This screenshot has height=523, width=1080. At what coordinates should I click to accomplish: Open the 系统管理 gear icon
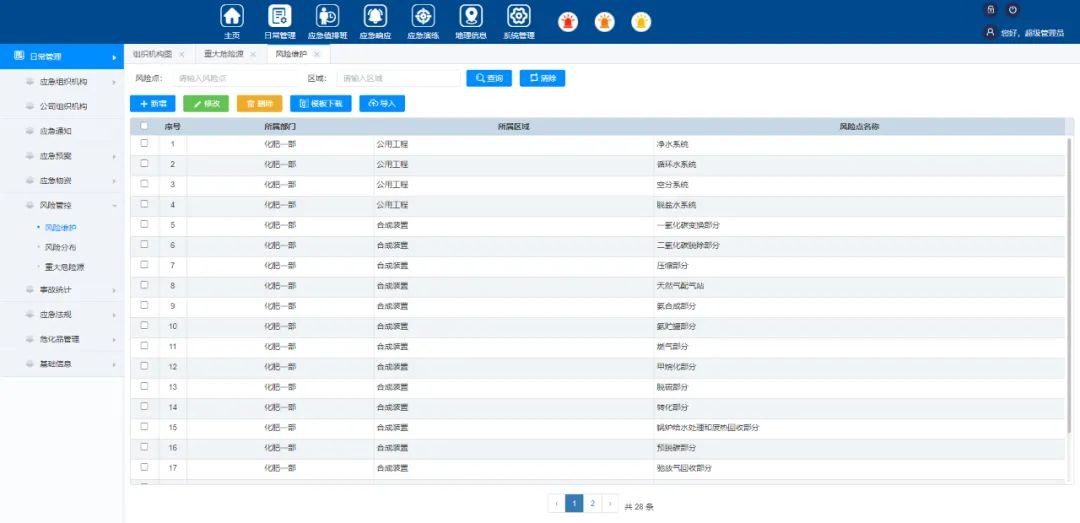click(518, 17)
